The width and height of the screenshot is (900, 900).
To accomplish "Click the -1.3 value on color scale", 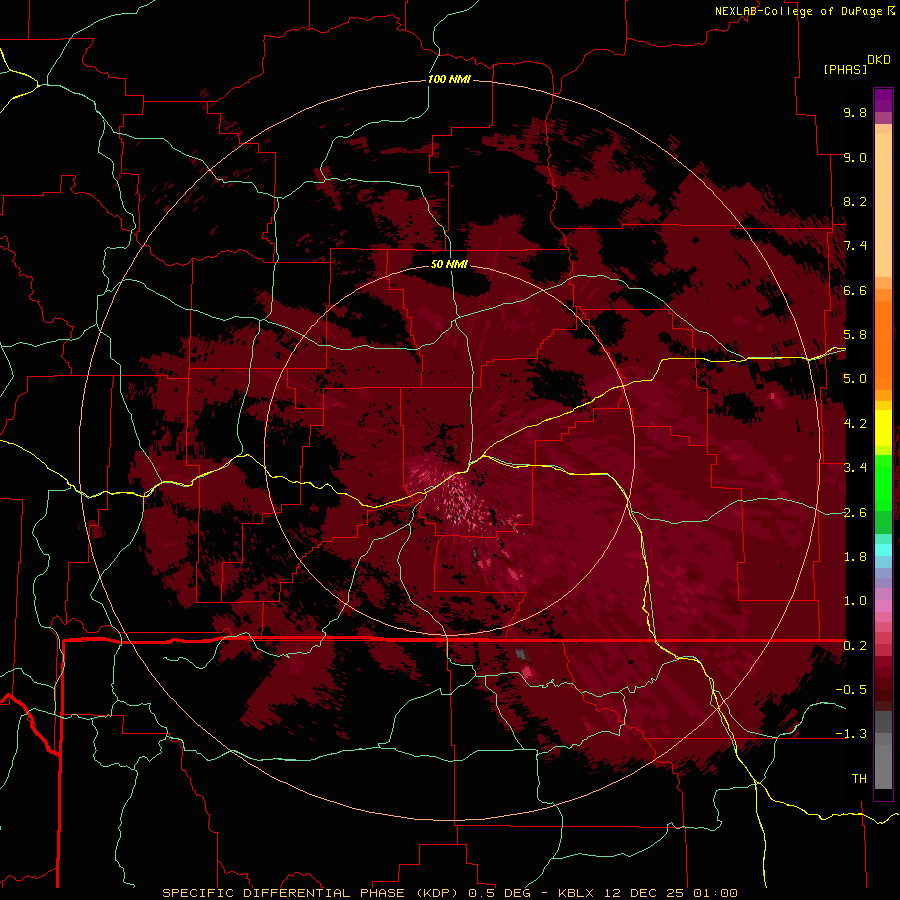I will 851,734.
